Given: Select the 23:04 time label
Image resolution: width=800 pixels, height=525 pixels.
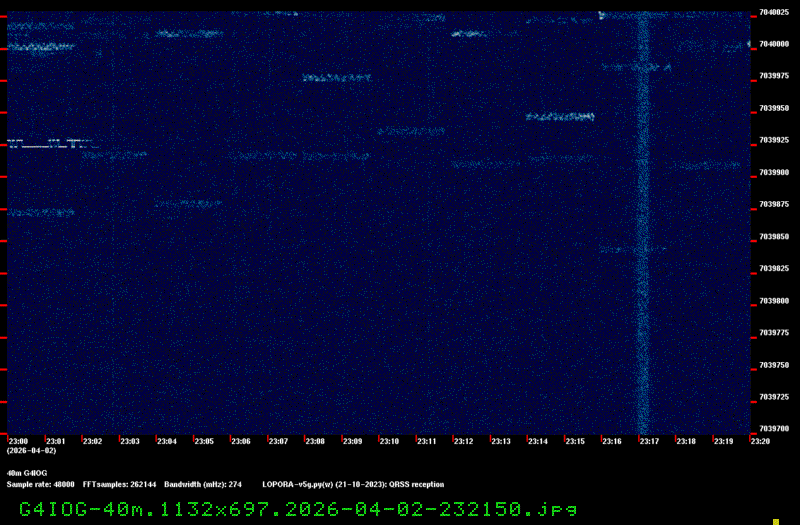Looking at the screenshot, I should [x=167, y=441].
